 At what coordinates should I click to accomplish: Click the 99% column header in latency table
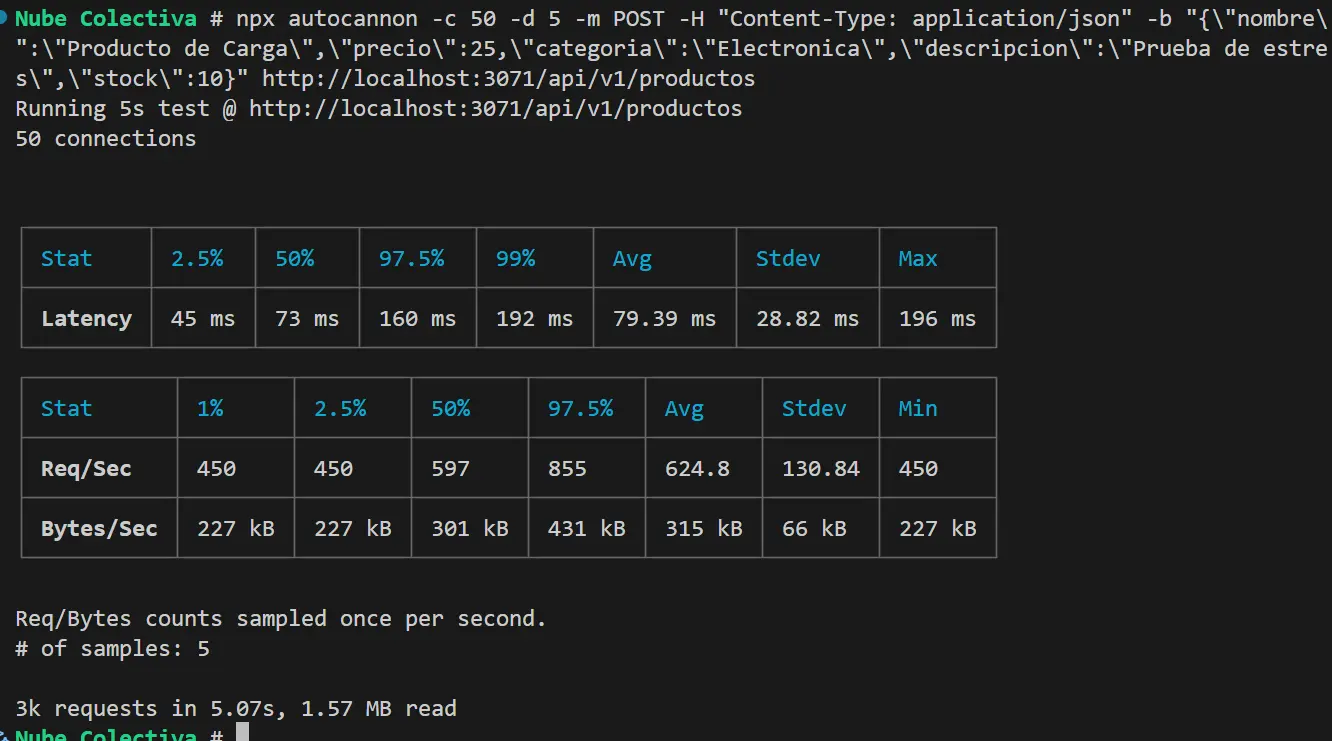pos(515,258)
